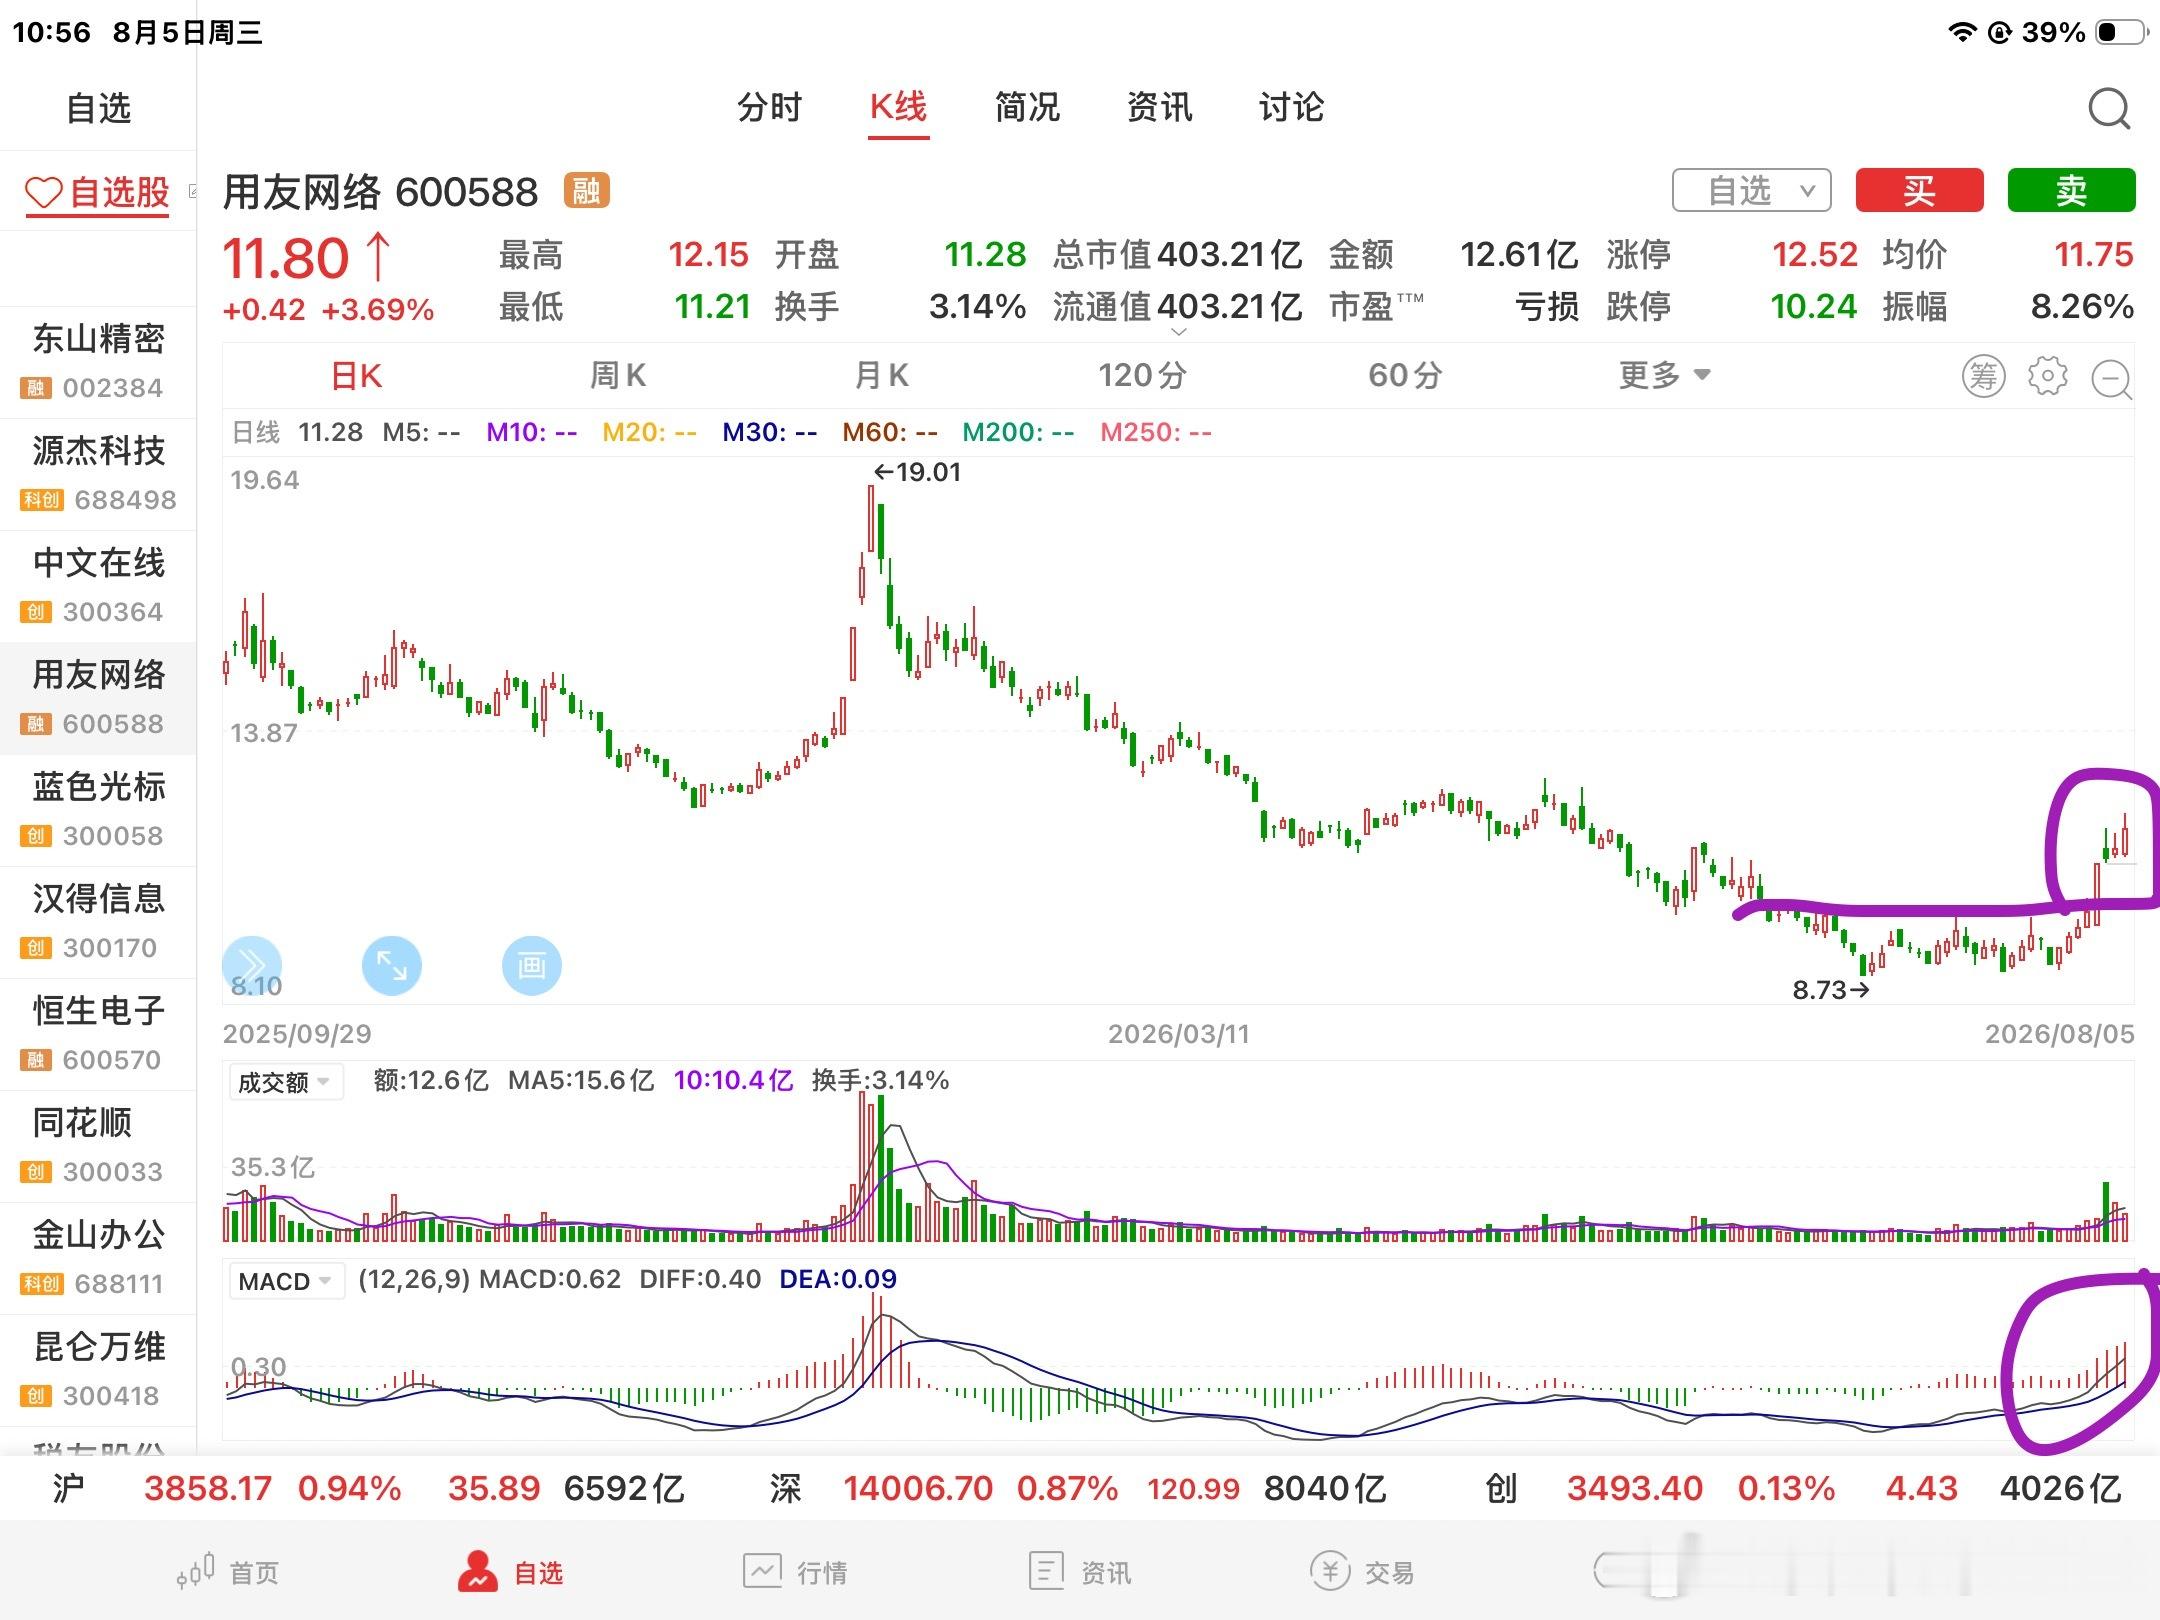Open the 讨论 tab
Image resolution: width=2160 pixels, height=1620 pixels.
(1291, 107)
